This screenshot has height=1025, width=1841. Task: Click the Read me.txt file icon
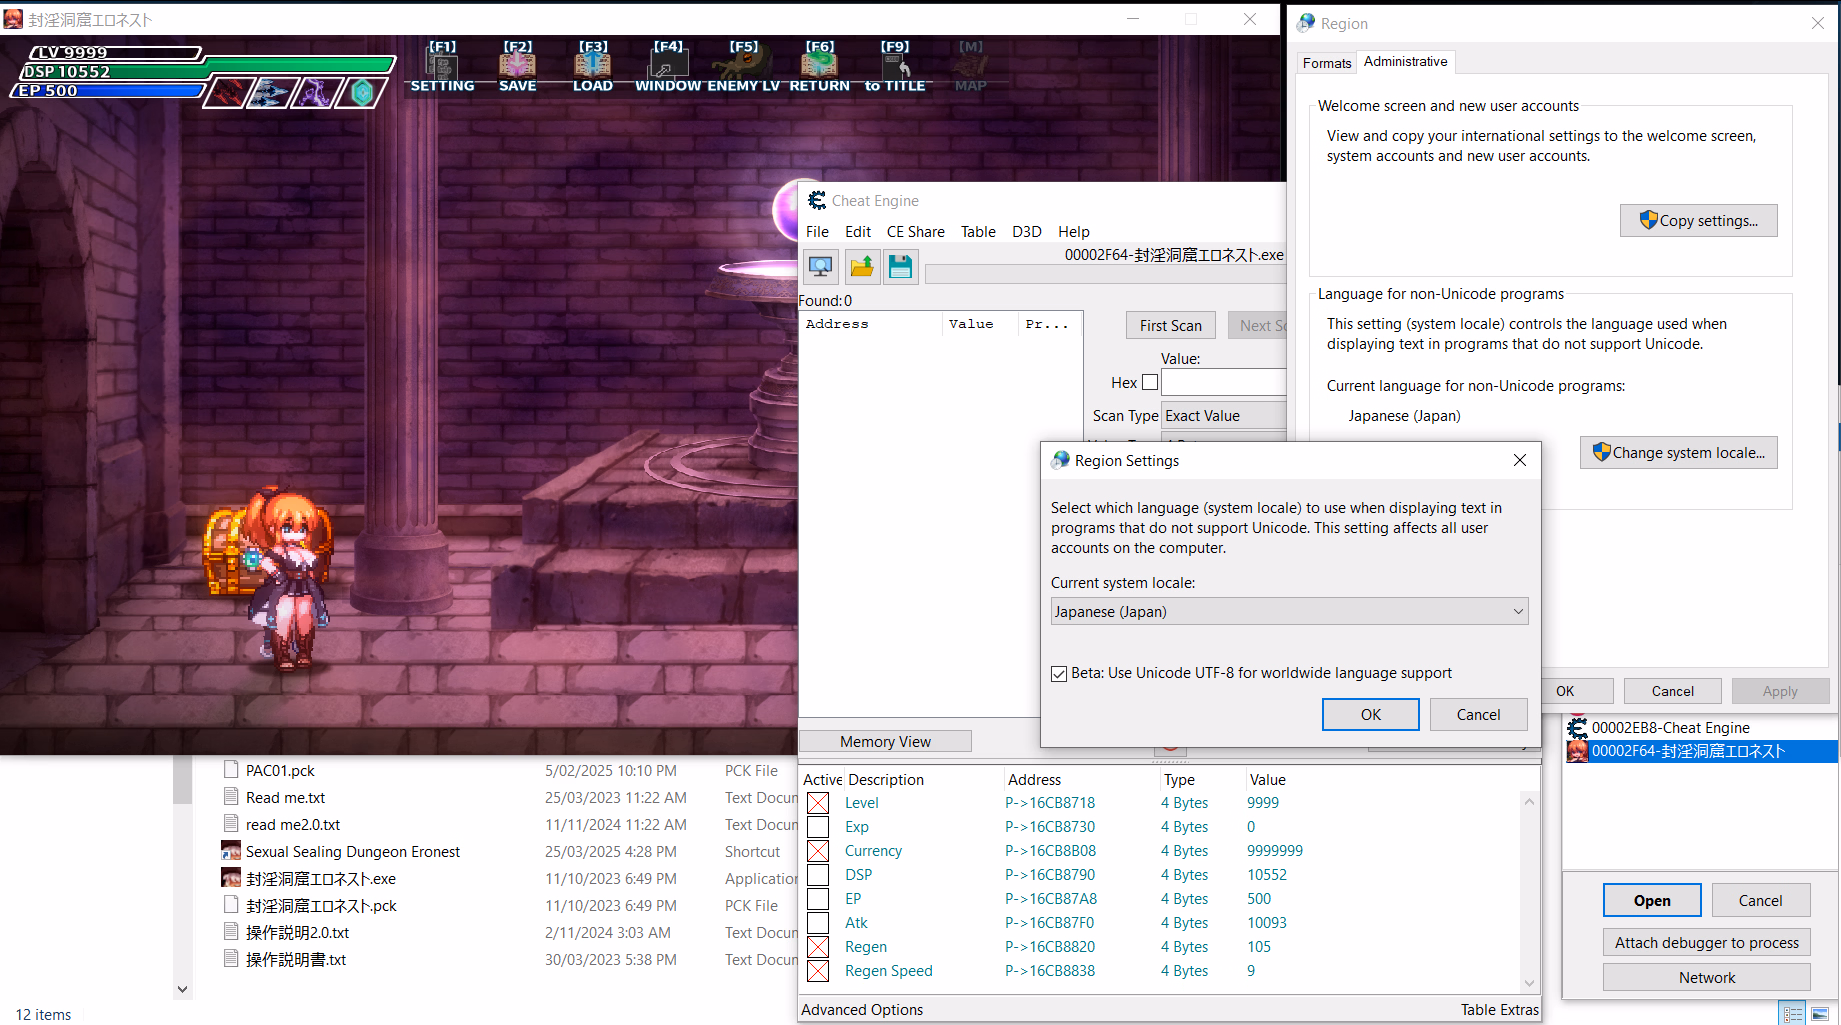pyautogui.click(x=231, y=797)
